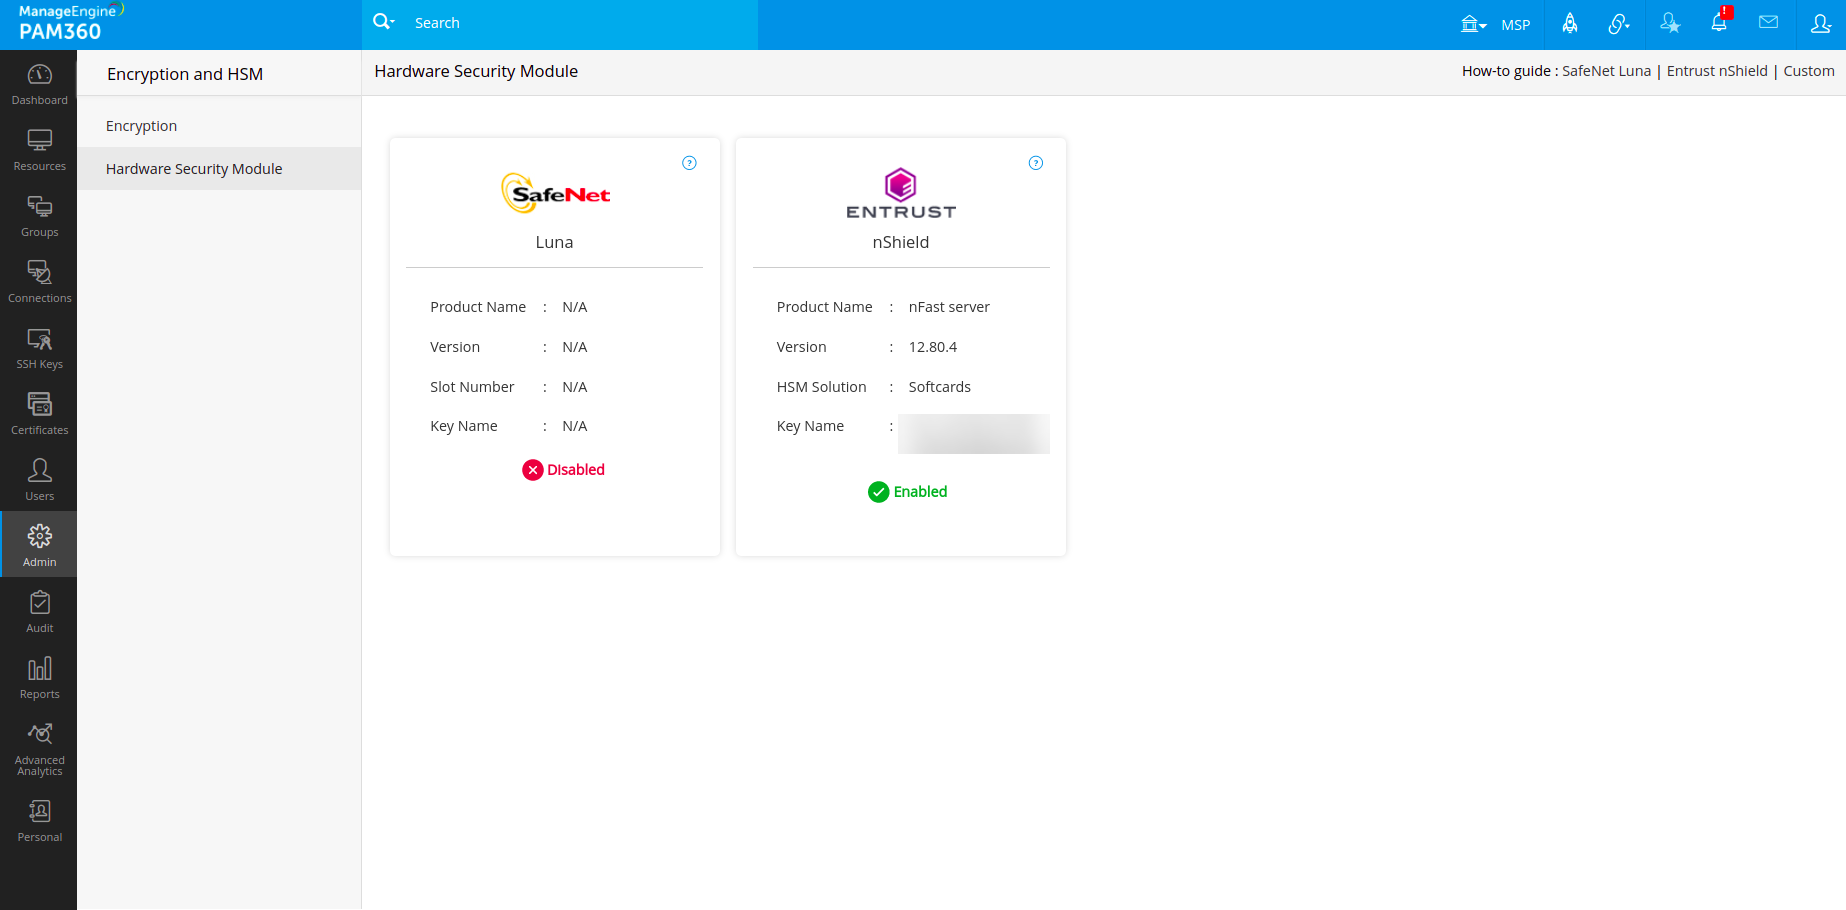Image resolution: width=1846 pixels, height=910 pixels.
Task: Click the search magnifier icon
Action: pos(383,22)
